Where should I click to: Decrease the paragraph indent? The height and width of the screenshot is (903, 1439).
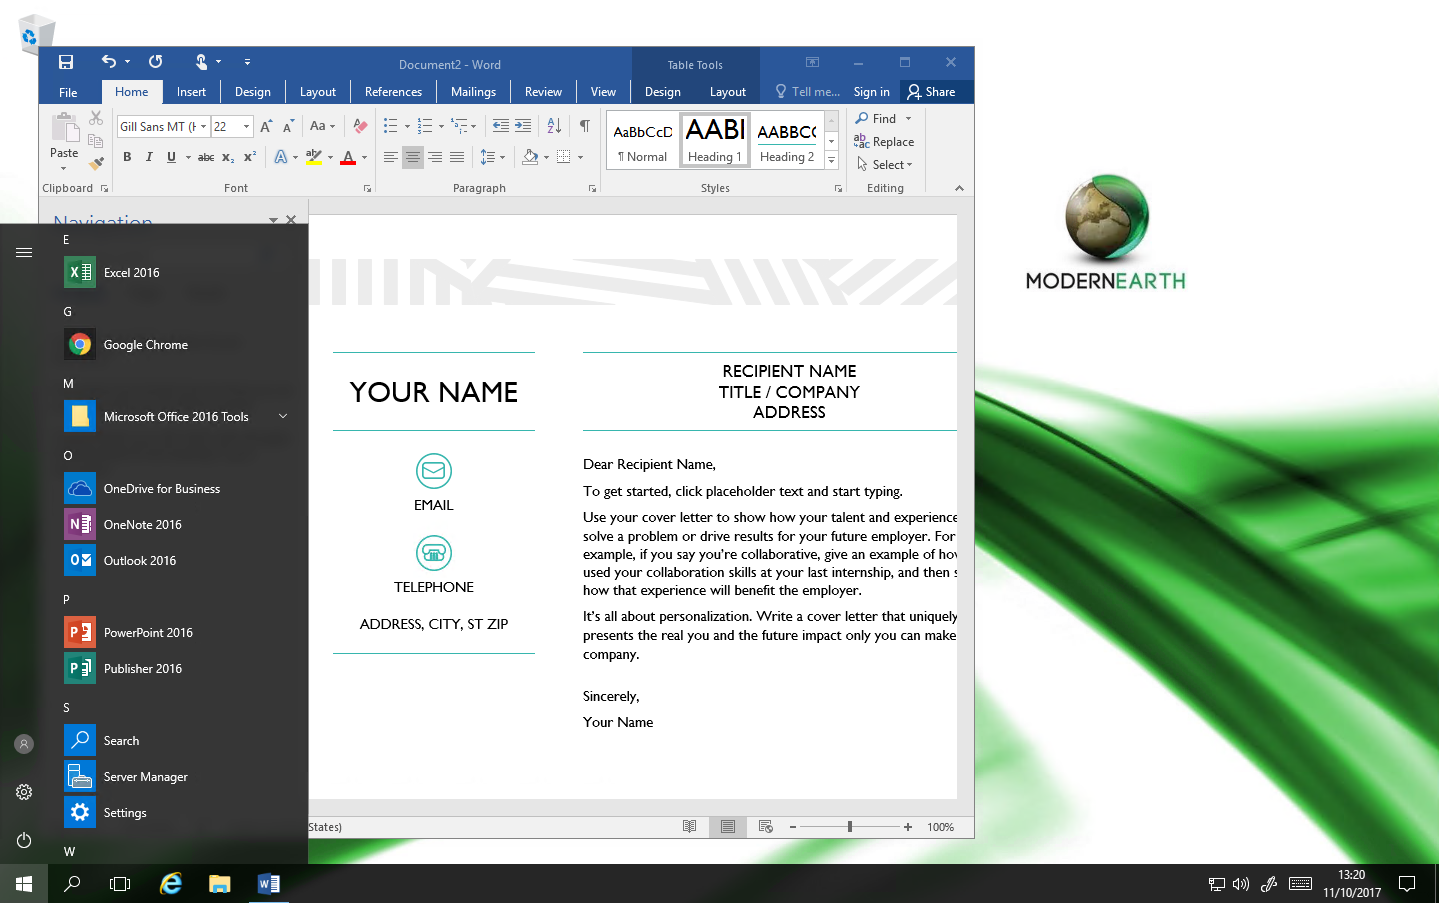point(501,126)
